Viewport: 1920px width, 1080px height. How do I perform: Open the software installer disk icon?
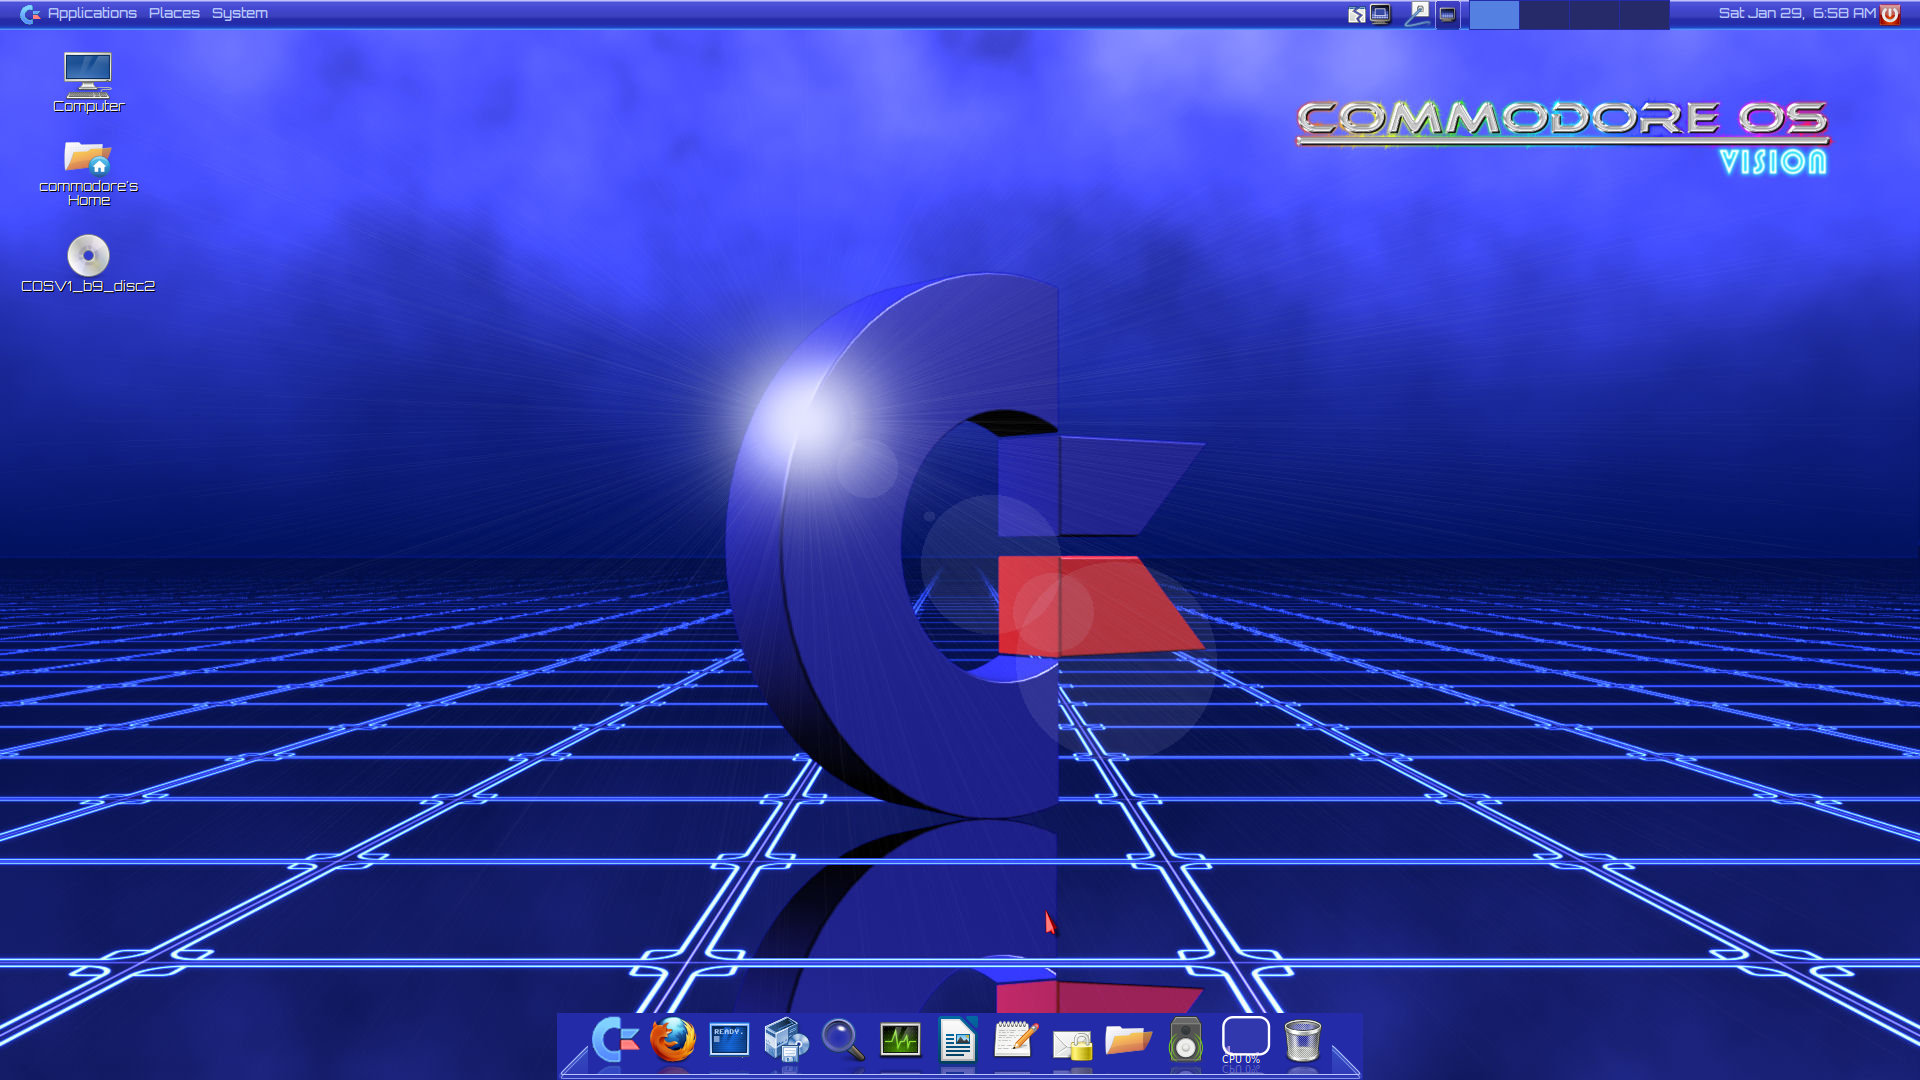786,1040
